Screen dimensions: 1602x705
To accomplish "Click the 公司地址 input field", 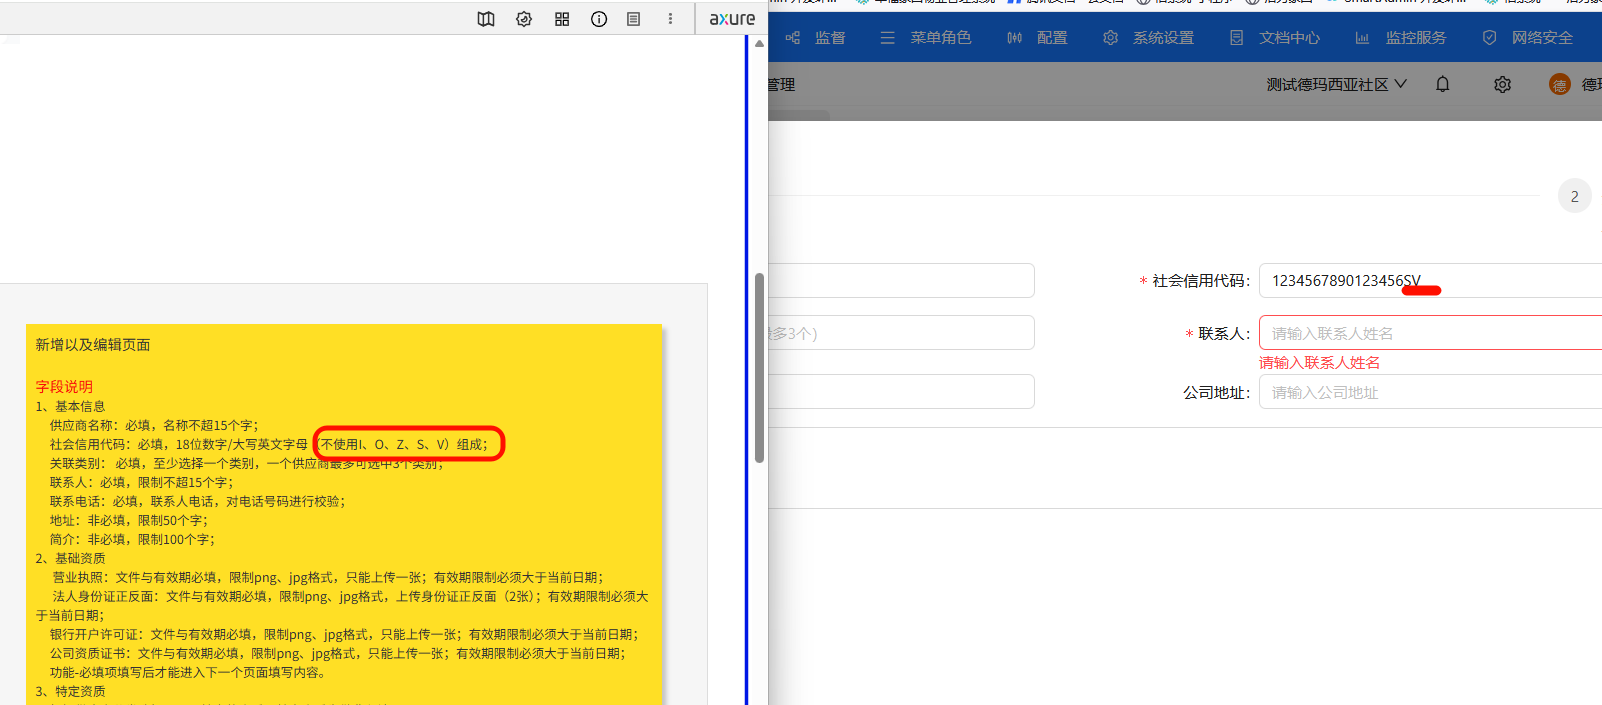I will pos(1430,392).
